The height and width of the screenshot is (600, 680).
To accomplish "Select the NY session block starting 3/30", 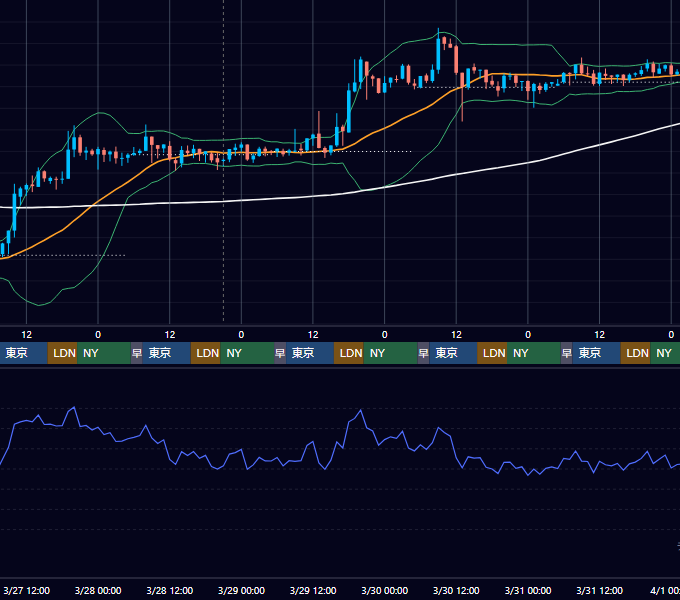I will click(534, 353).
